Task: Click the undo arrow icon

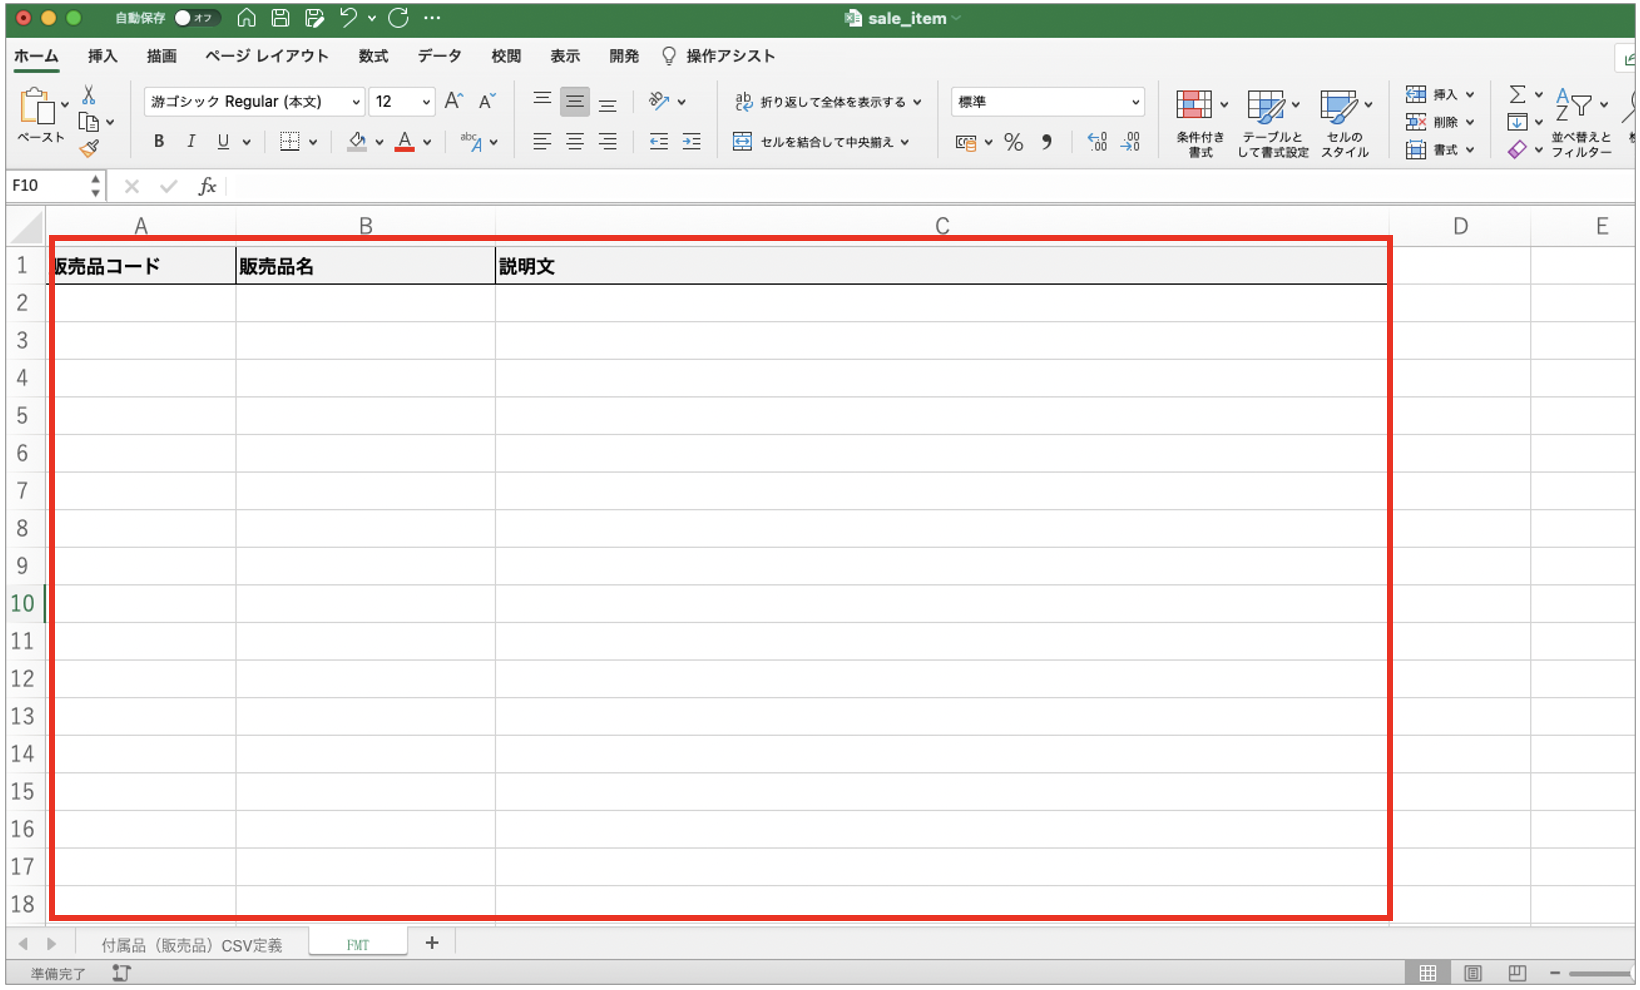Action: tap(347, 18)
